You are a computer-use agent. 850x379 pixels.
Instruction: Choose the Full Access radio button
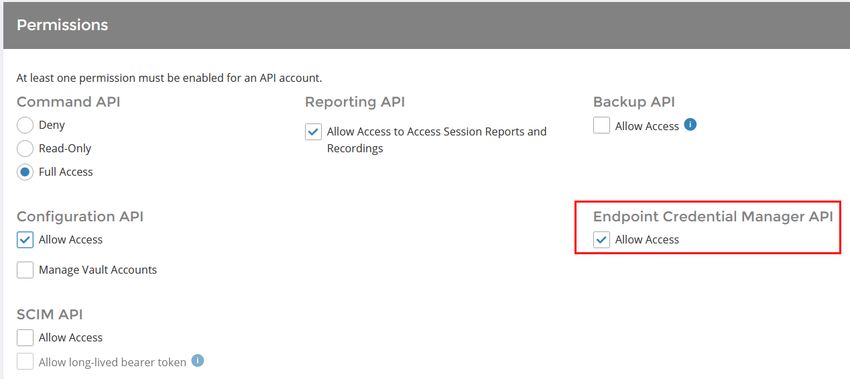[25, 172]
